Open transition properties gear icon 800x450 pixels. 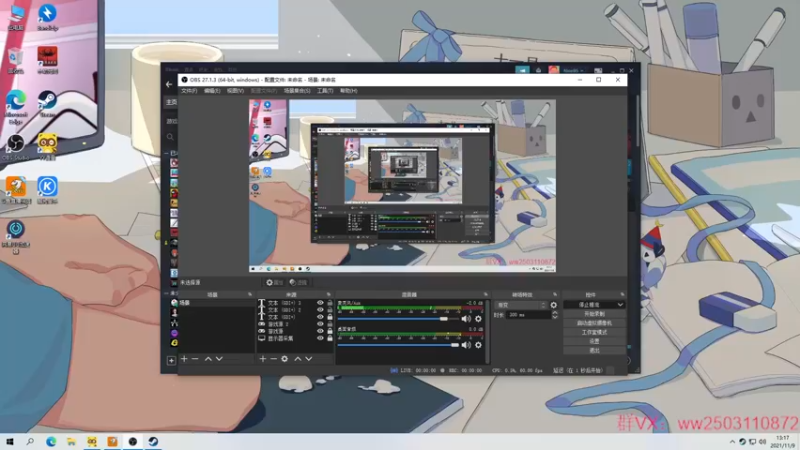(554, 305)
